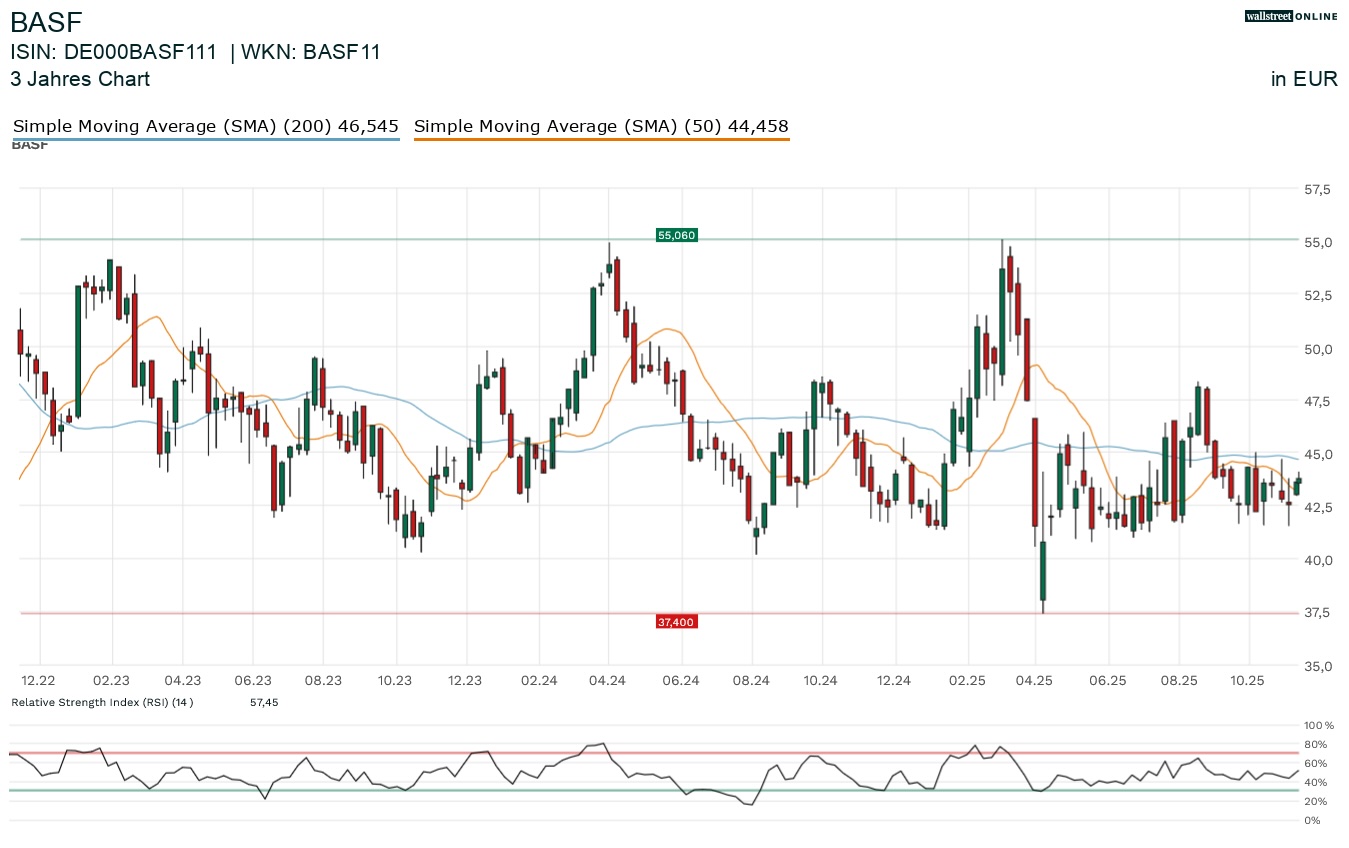Click the wallstreet:ONLINE logo
The height and width of the screenshot is (848, 1349).
click(x=1290, y=16)
